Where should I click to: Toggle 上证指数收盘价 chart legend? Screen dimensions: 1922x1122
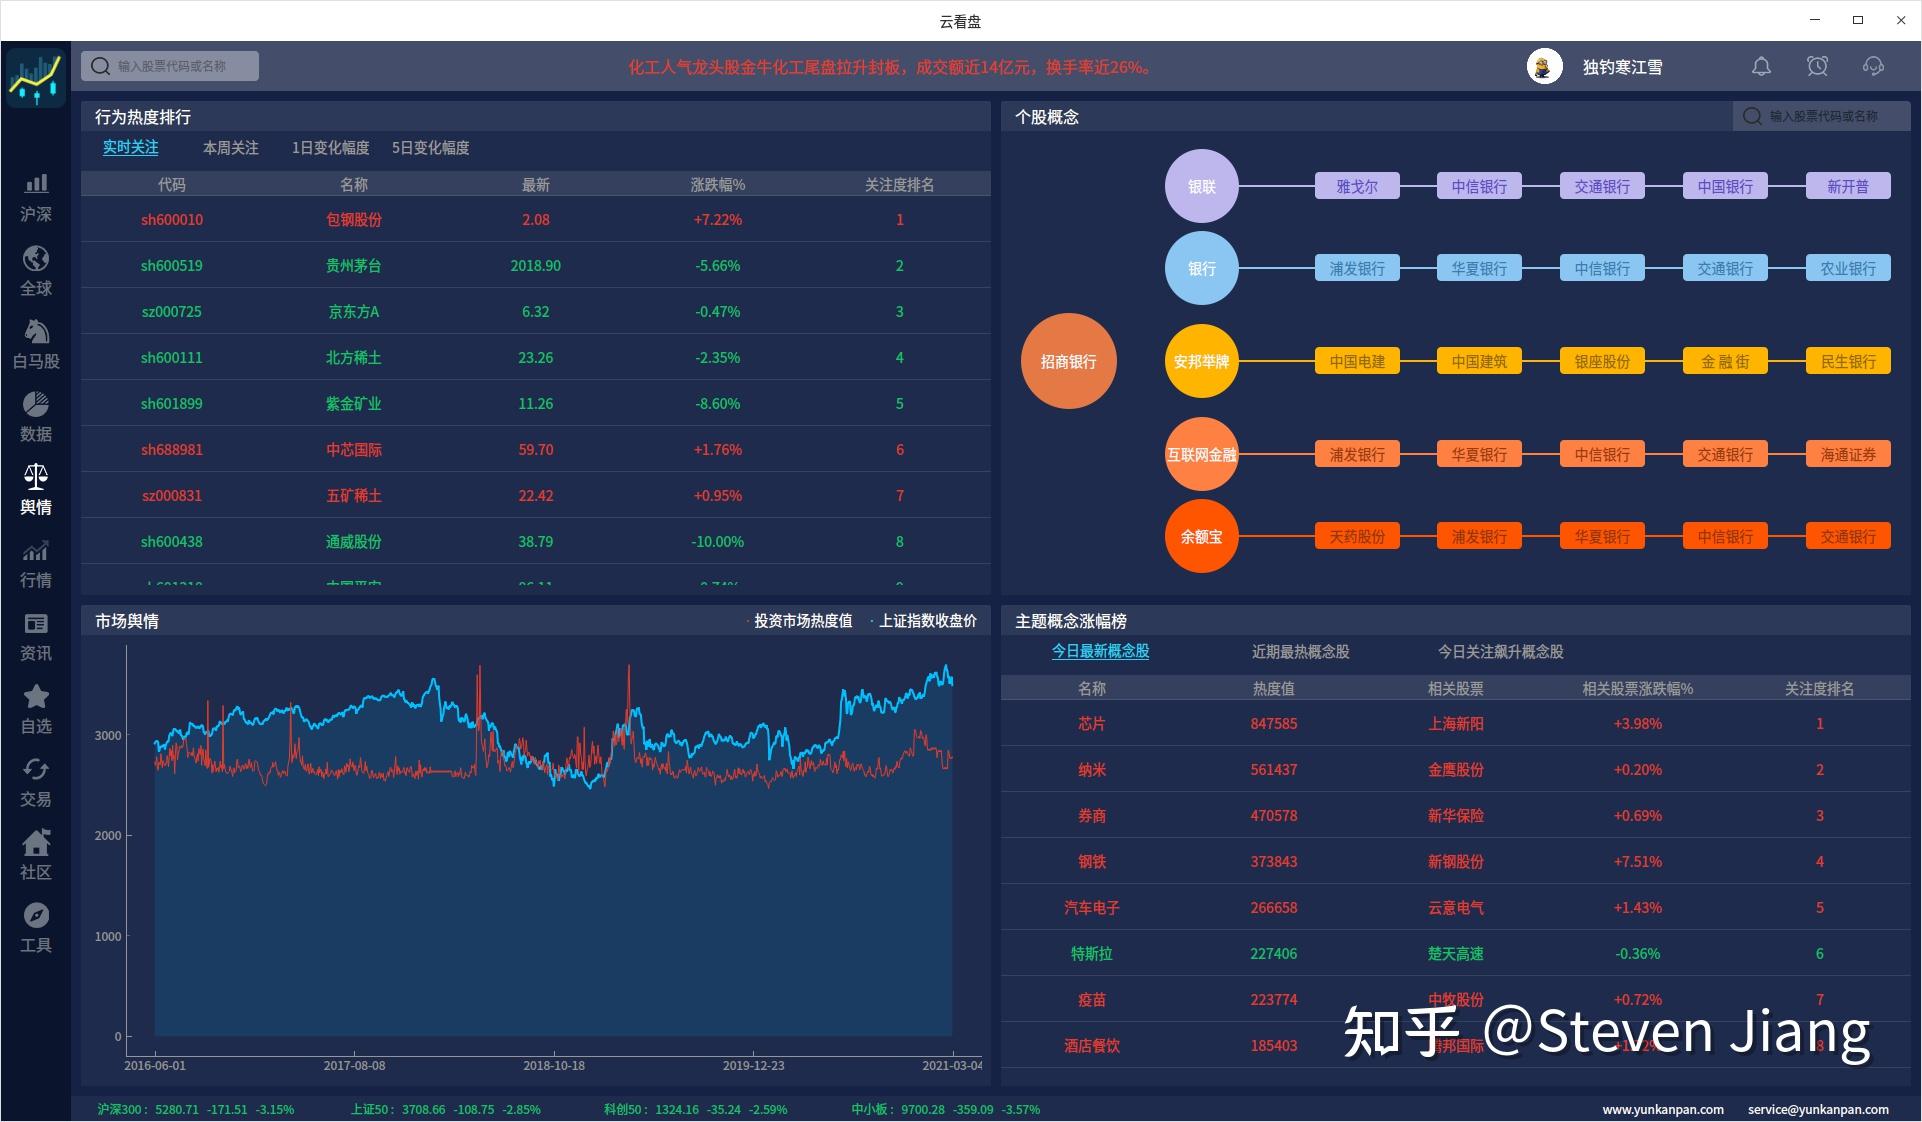pyautogui.click(x=925, y=621)
